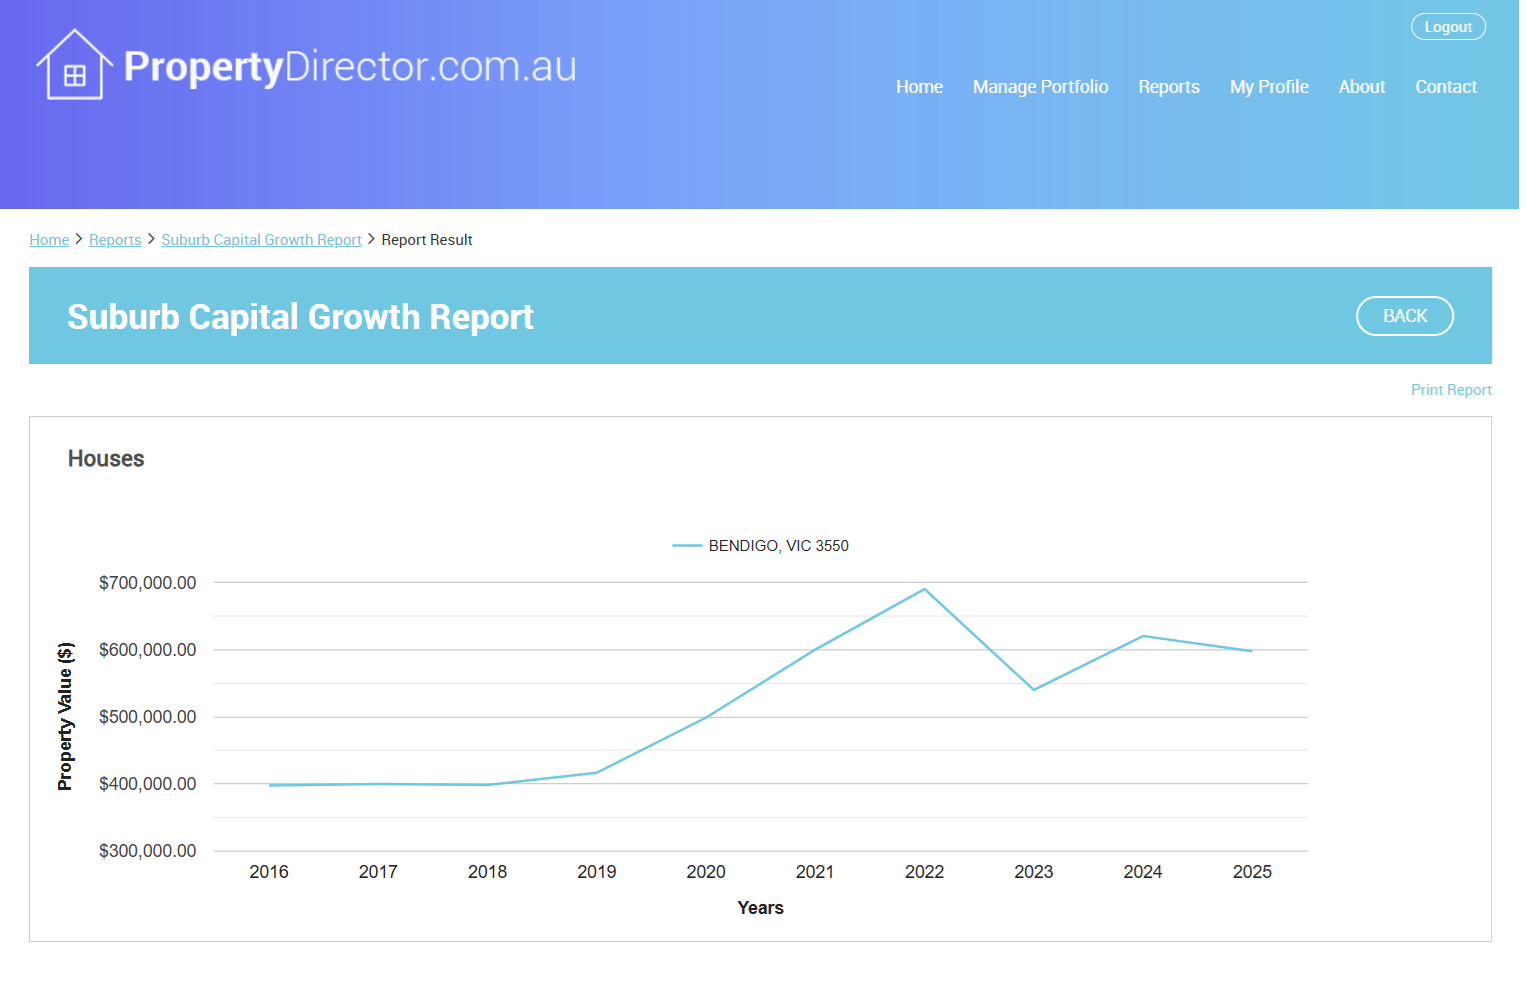Viewport: 1526px width, 996px height.
Task: Click the 2022 peak point on chart
Action: pos(924,589)
